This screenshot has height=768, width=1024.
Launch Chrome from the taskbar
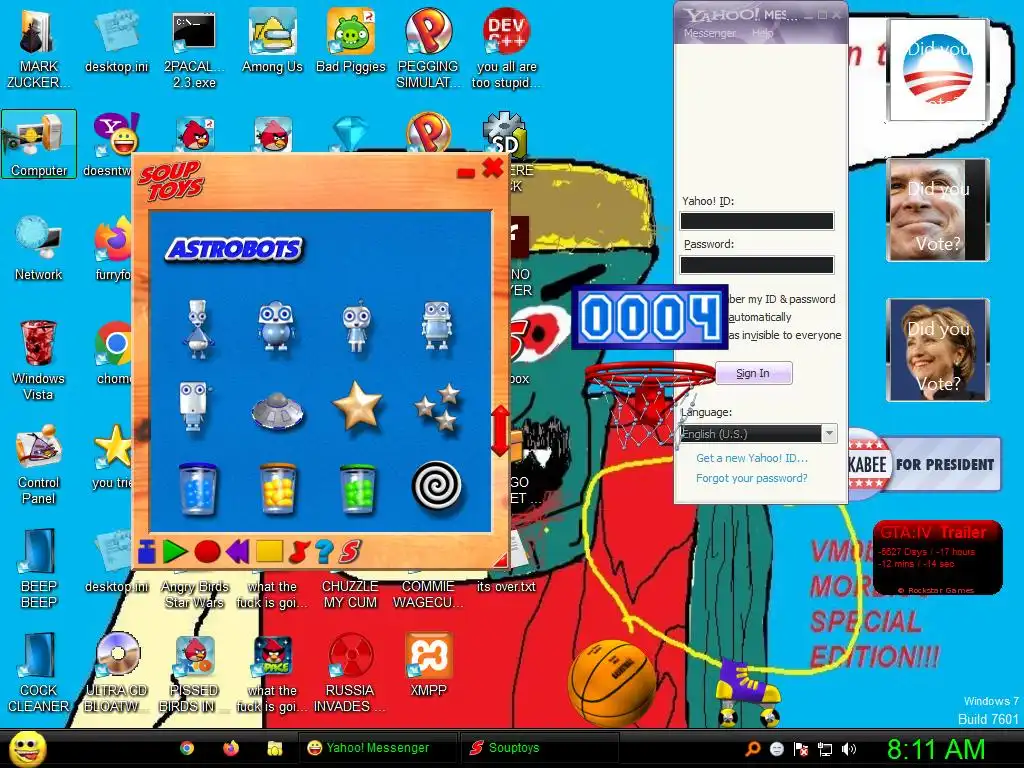(x=187, y=748)
